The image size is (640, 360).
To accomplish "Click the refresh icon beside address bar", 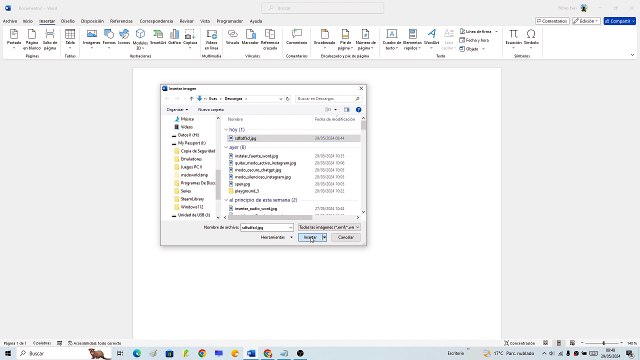I will click(x=287, y=99).
